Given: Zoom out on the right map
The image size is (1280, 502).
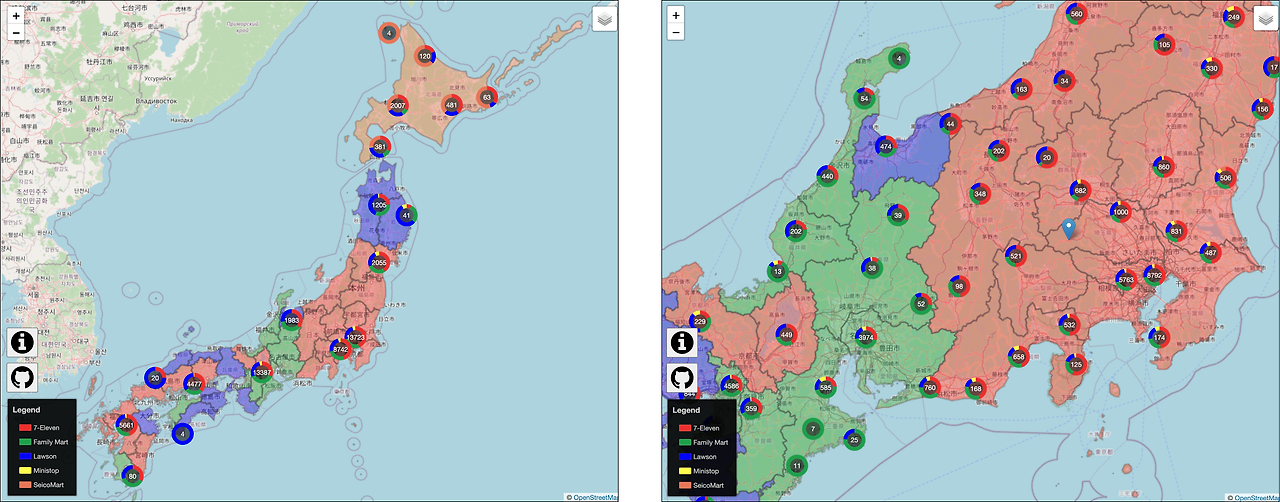Looking at the screenshot, I should pyautogui.click(x=676, y=32).
